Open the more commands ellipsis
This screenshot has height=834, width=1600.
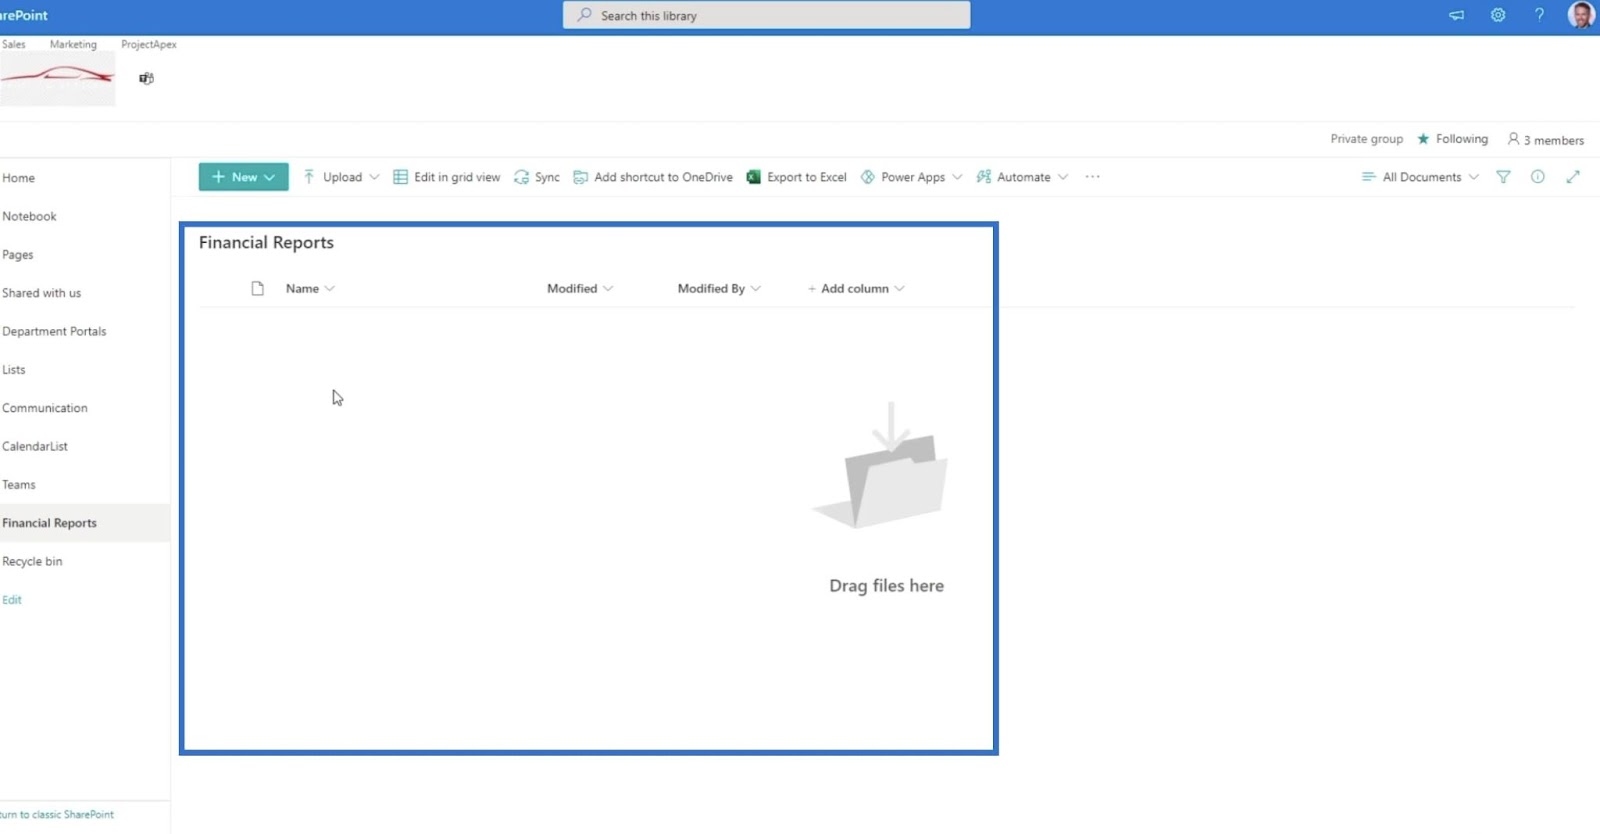point(1092,177)
